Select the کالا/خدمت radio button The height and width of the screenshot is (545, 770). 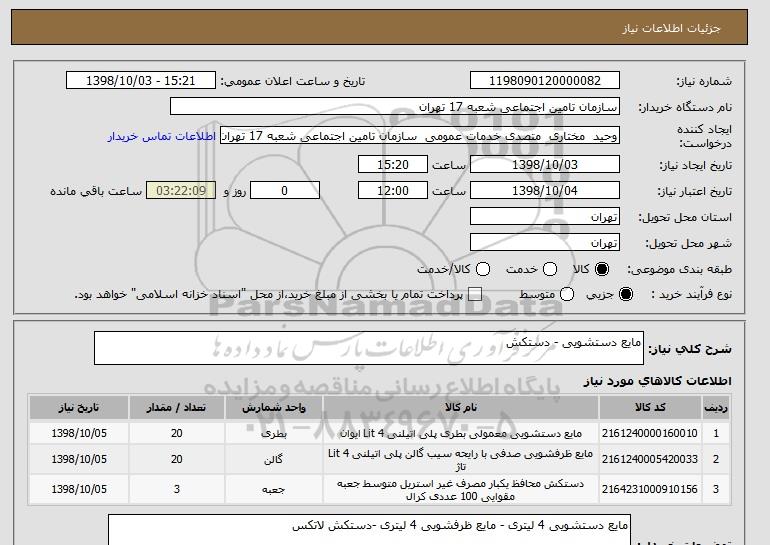click(483, 269)
